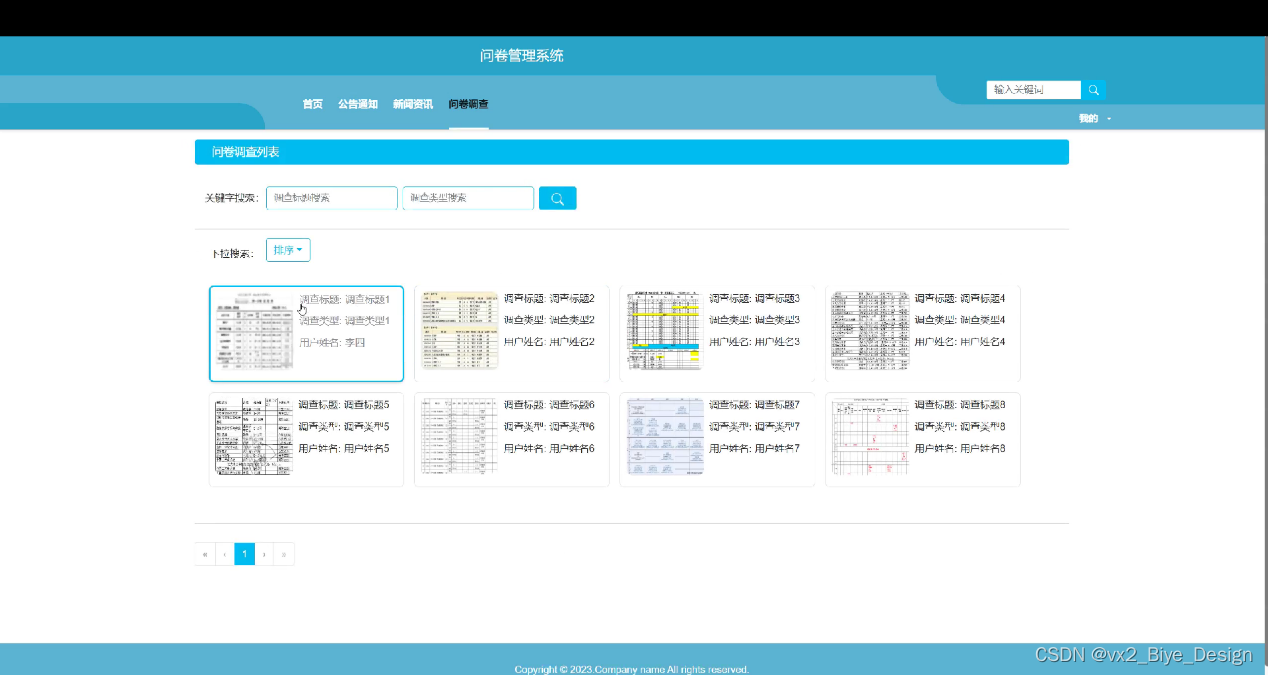Viewport: 1268px width, 675px height.
Task: Open thumbnail of survey 调查标题5
Action: click(x=254, y=436)
